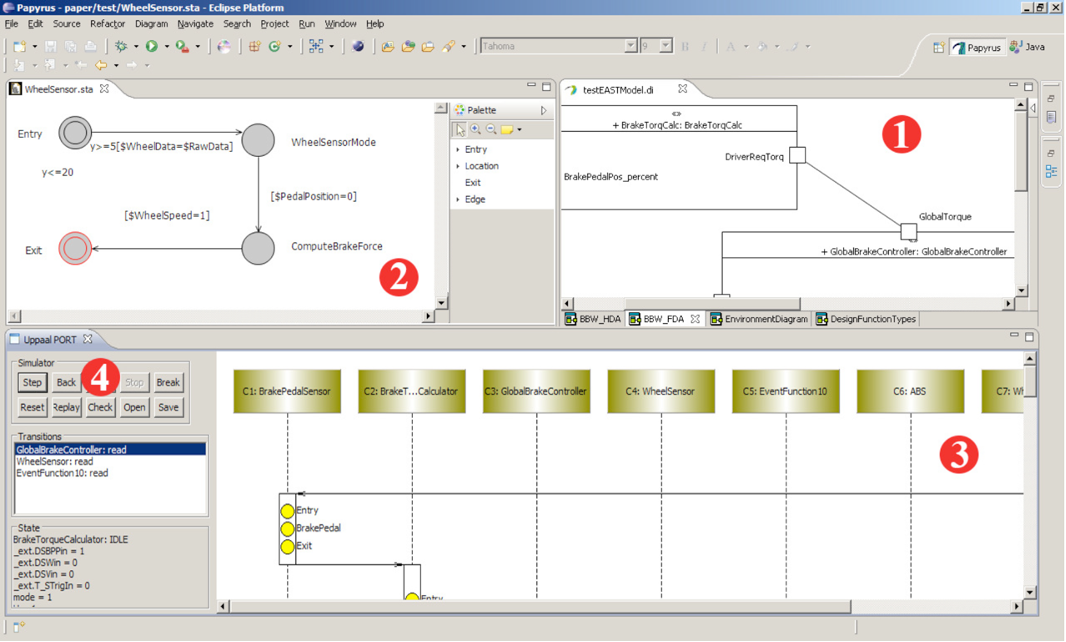Image resolution: width=1066 pixels, height=642 pixels.
Task: Open the font size 9 dropdown
Action: coord(666,46)
